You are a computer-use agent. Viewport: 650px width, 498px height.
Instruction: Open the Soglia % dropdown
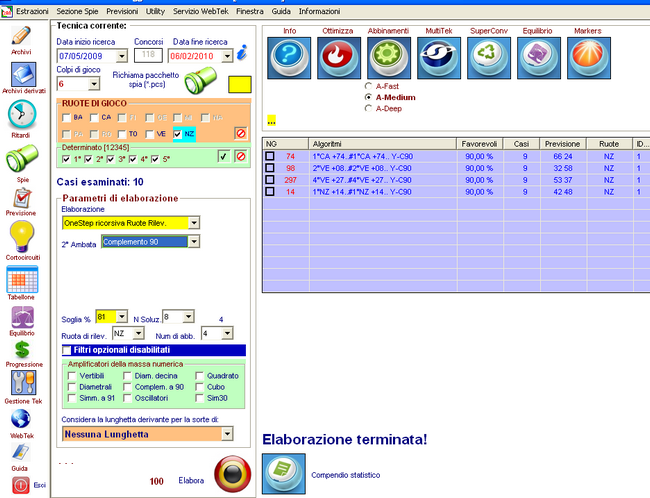121,317
